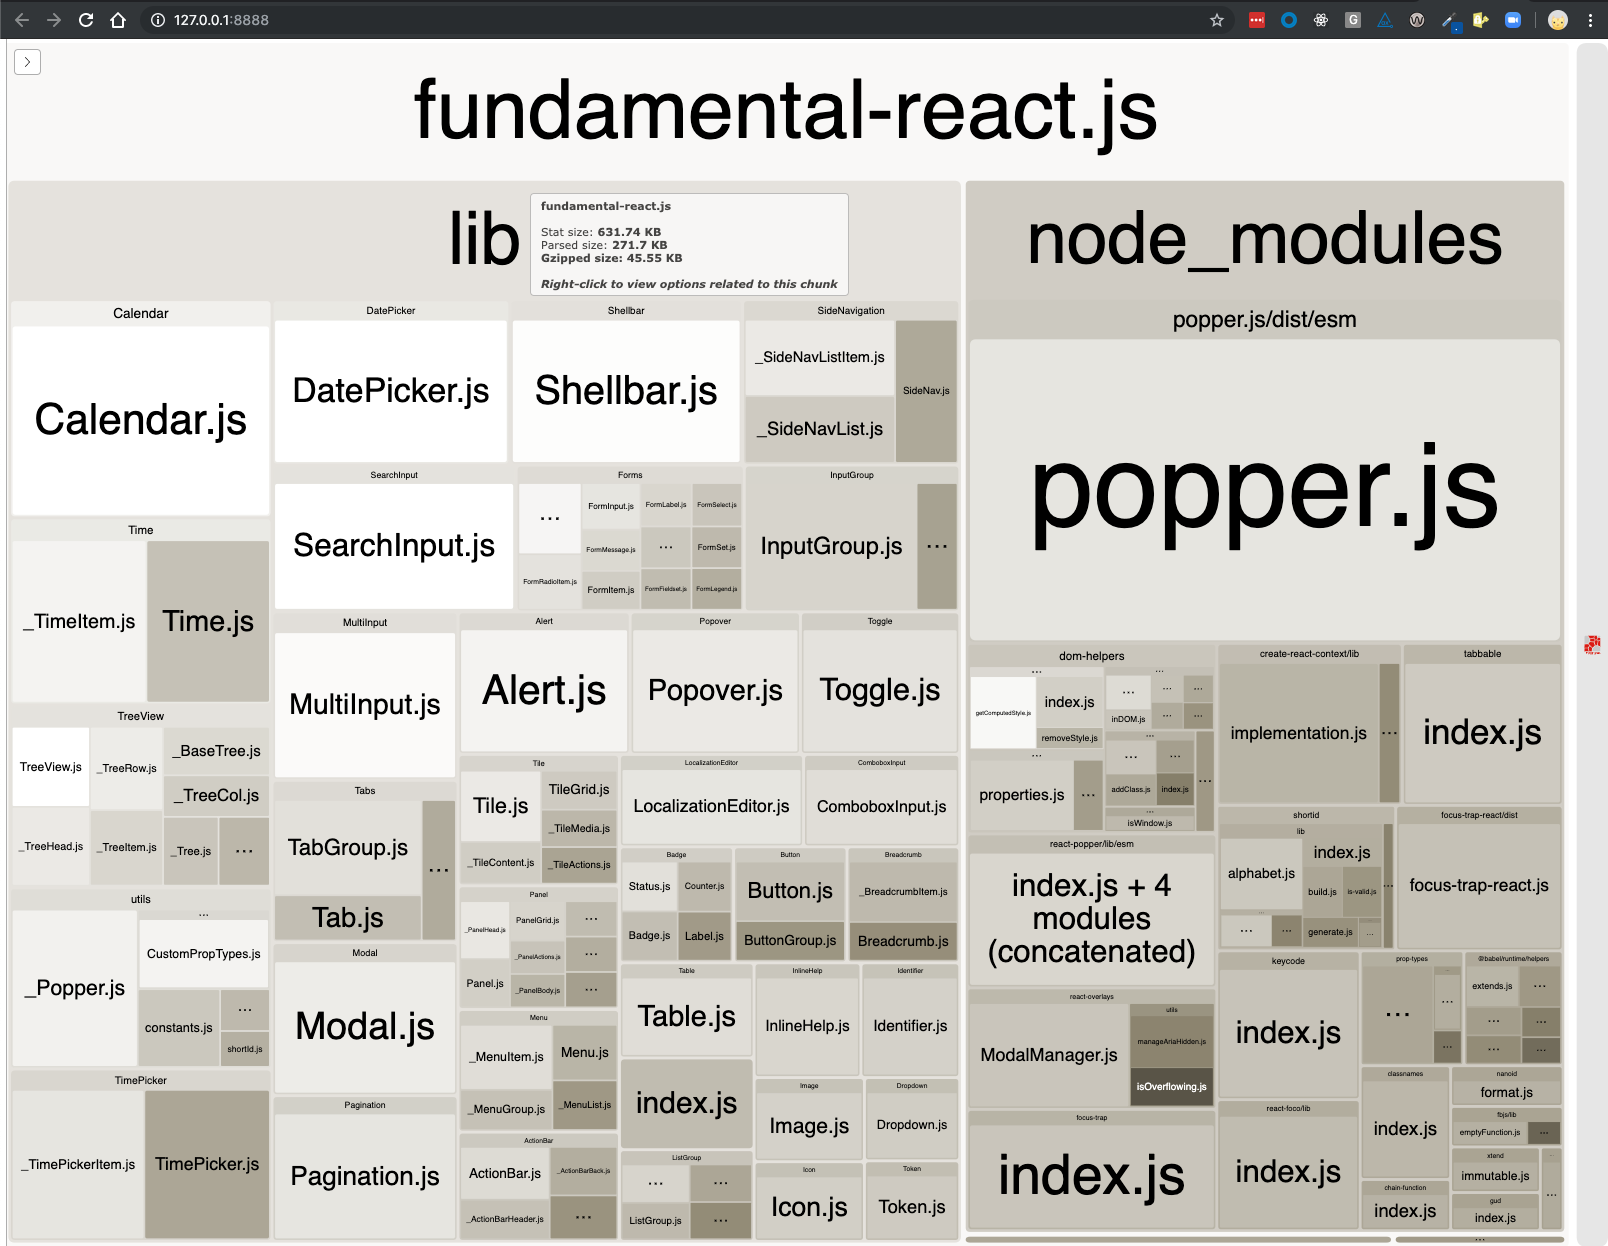
Task: Open the browser three-dot menu
Action: (1590, 20)
